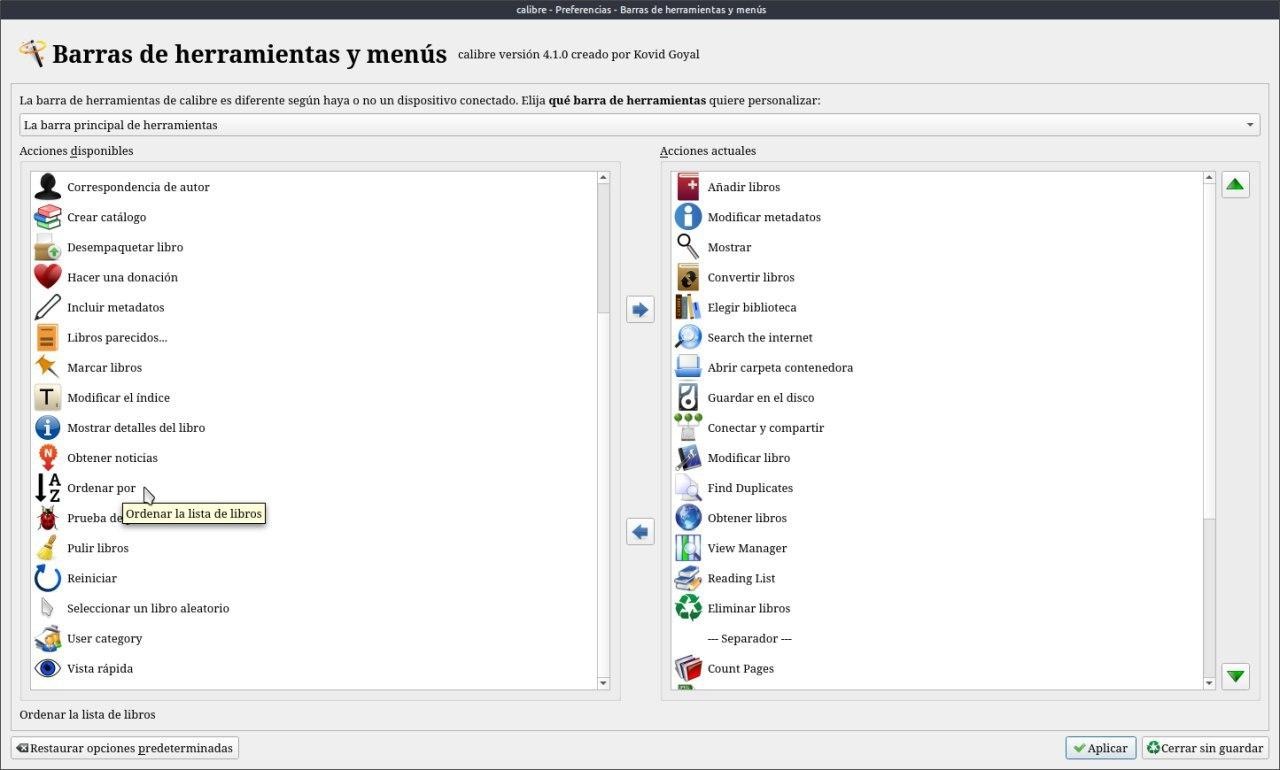Click the Aplicar button
1280x770 pixels.
tap(1101, 748)
